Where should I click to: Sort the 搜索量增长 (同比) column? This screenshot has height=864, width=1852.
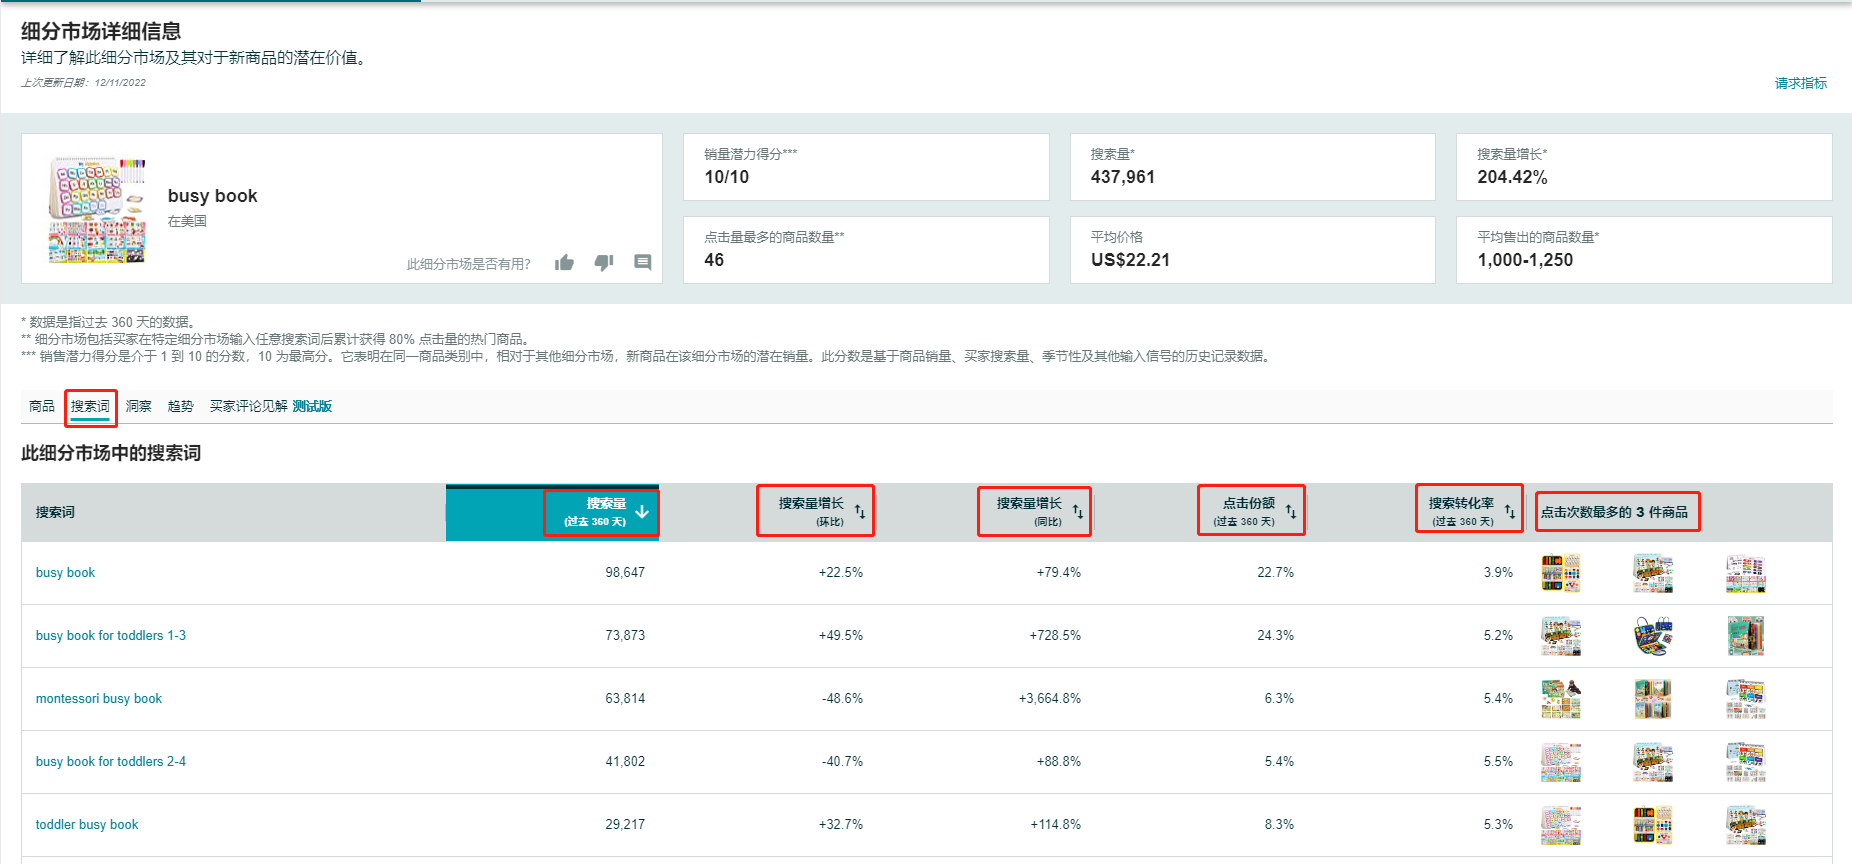pyautogui.click(x=1078, y=512)
